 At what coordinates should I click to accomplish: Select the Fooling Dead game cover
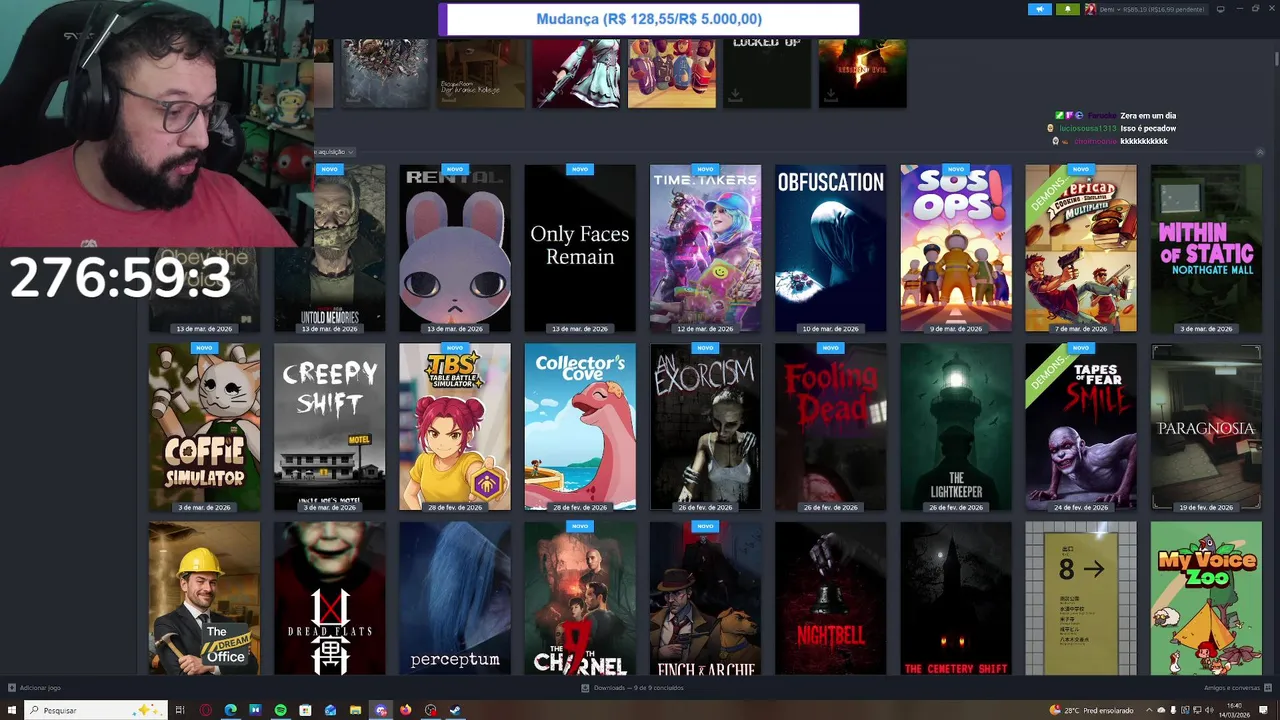[830, 427]
